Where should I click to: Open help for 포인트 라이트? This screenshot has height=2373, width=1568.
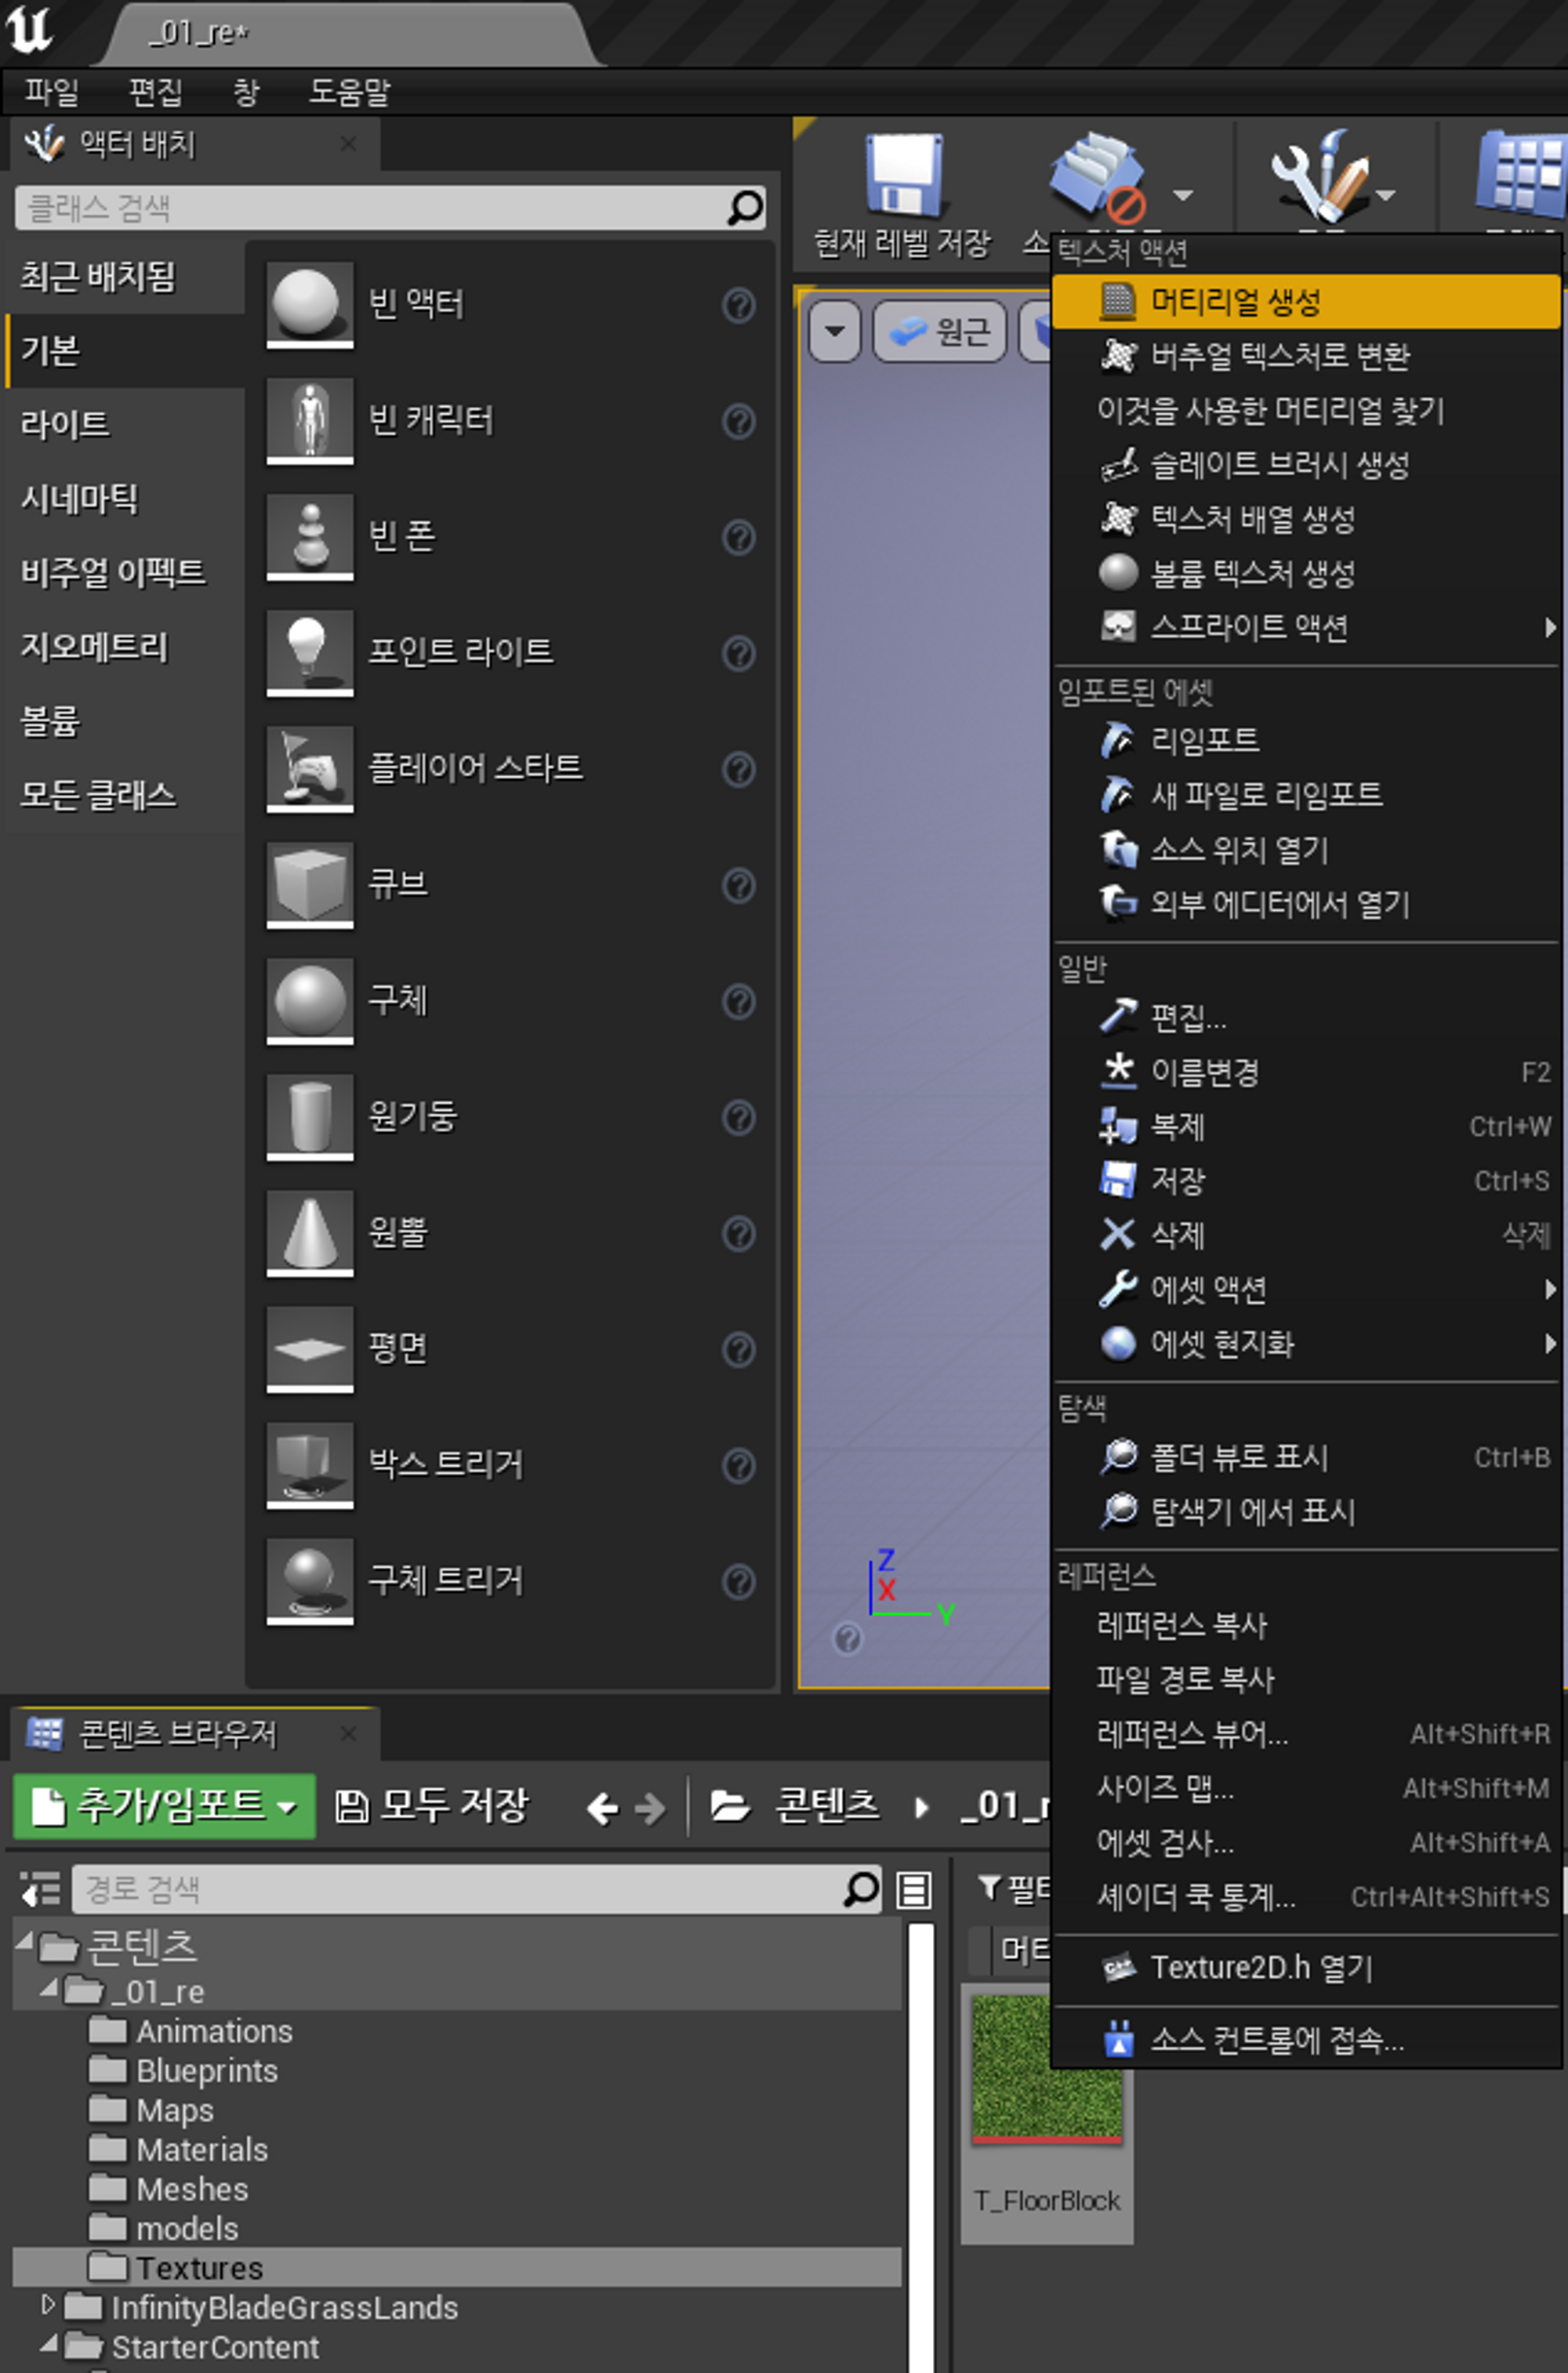pyautogui.click(x=738, y=653)
